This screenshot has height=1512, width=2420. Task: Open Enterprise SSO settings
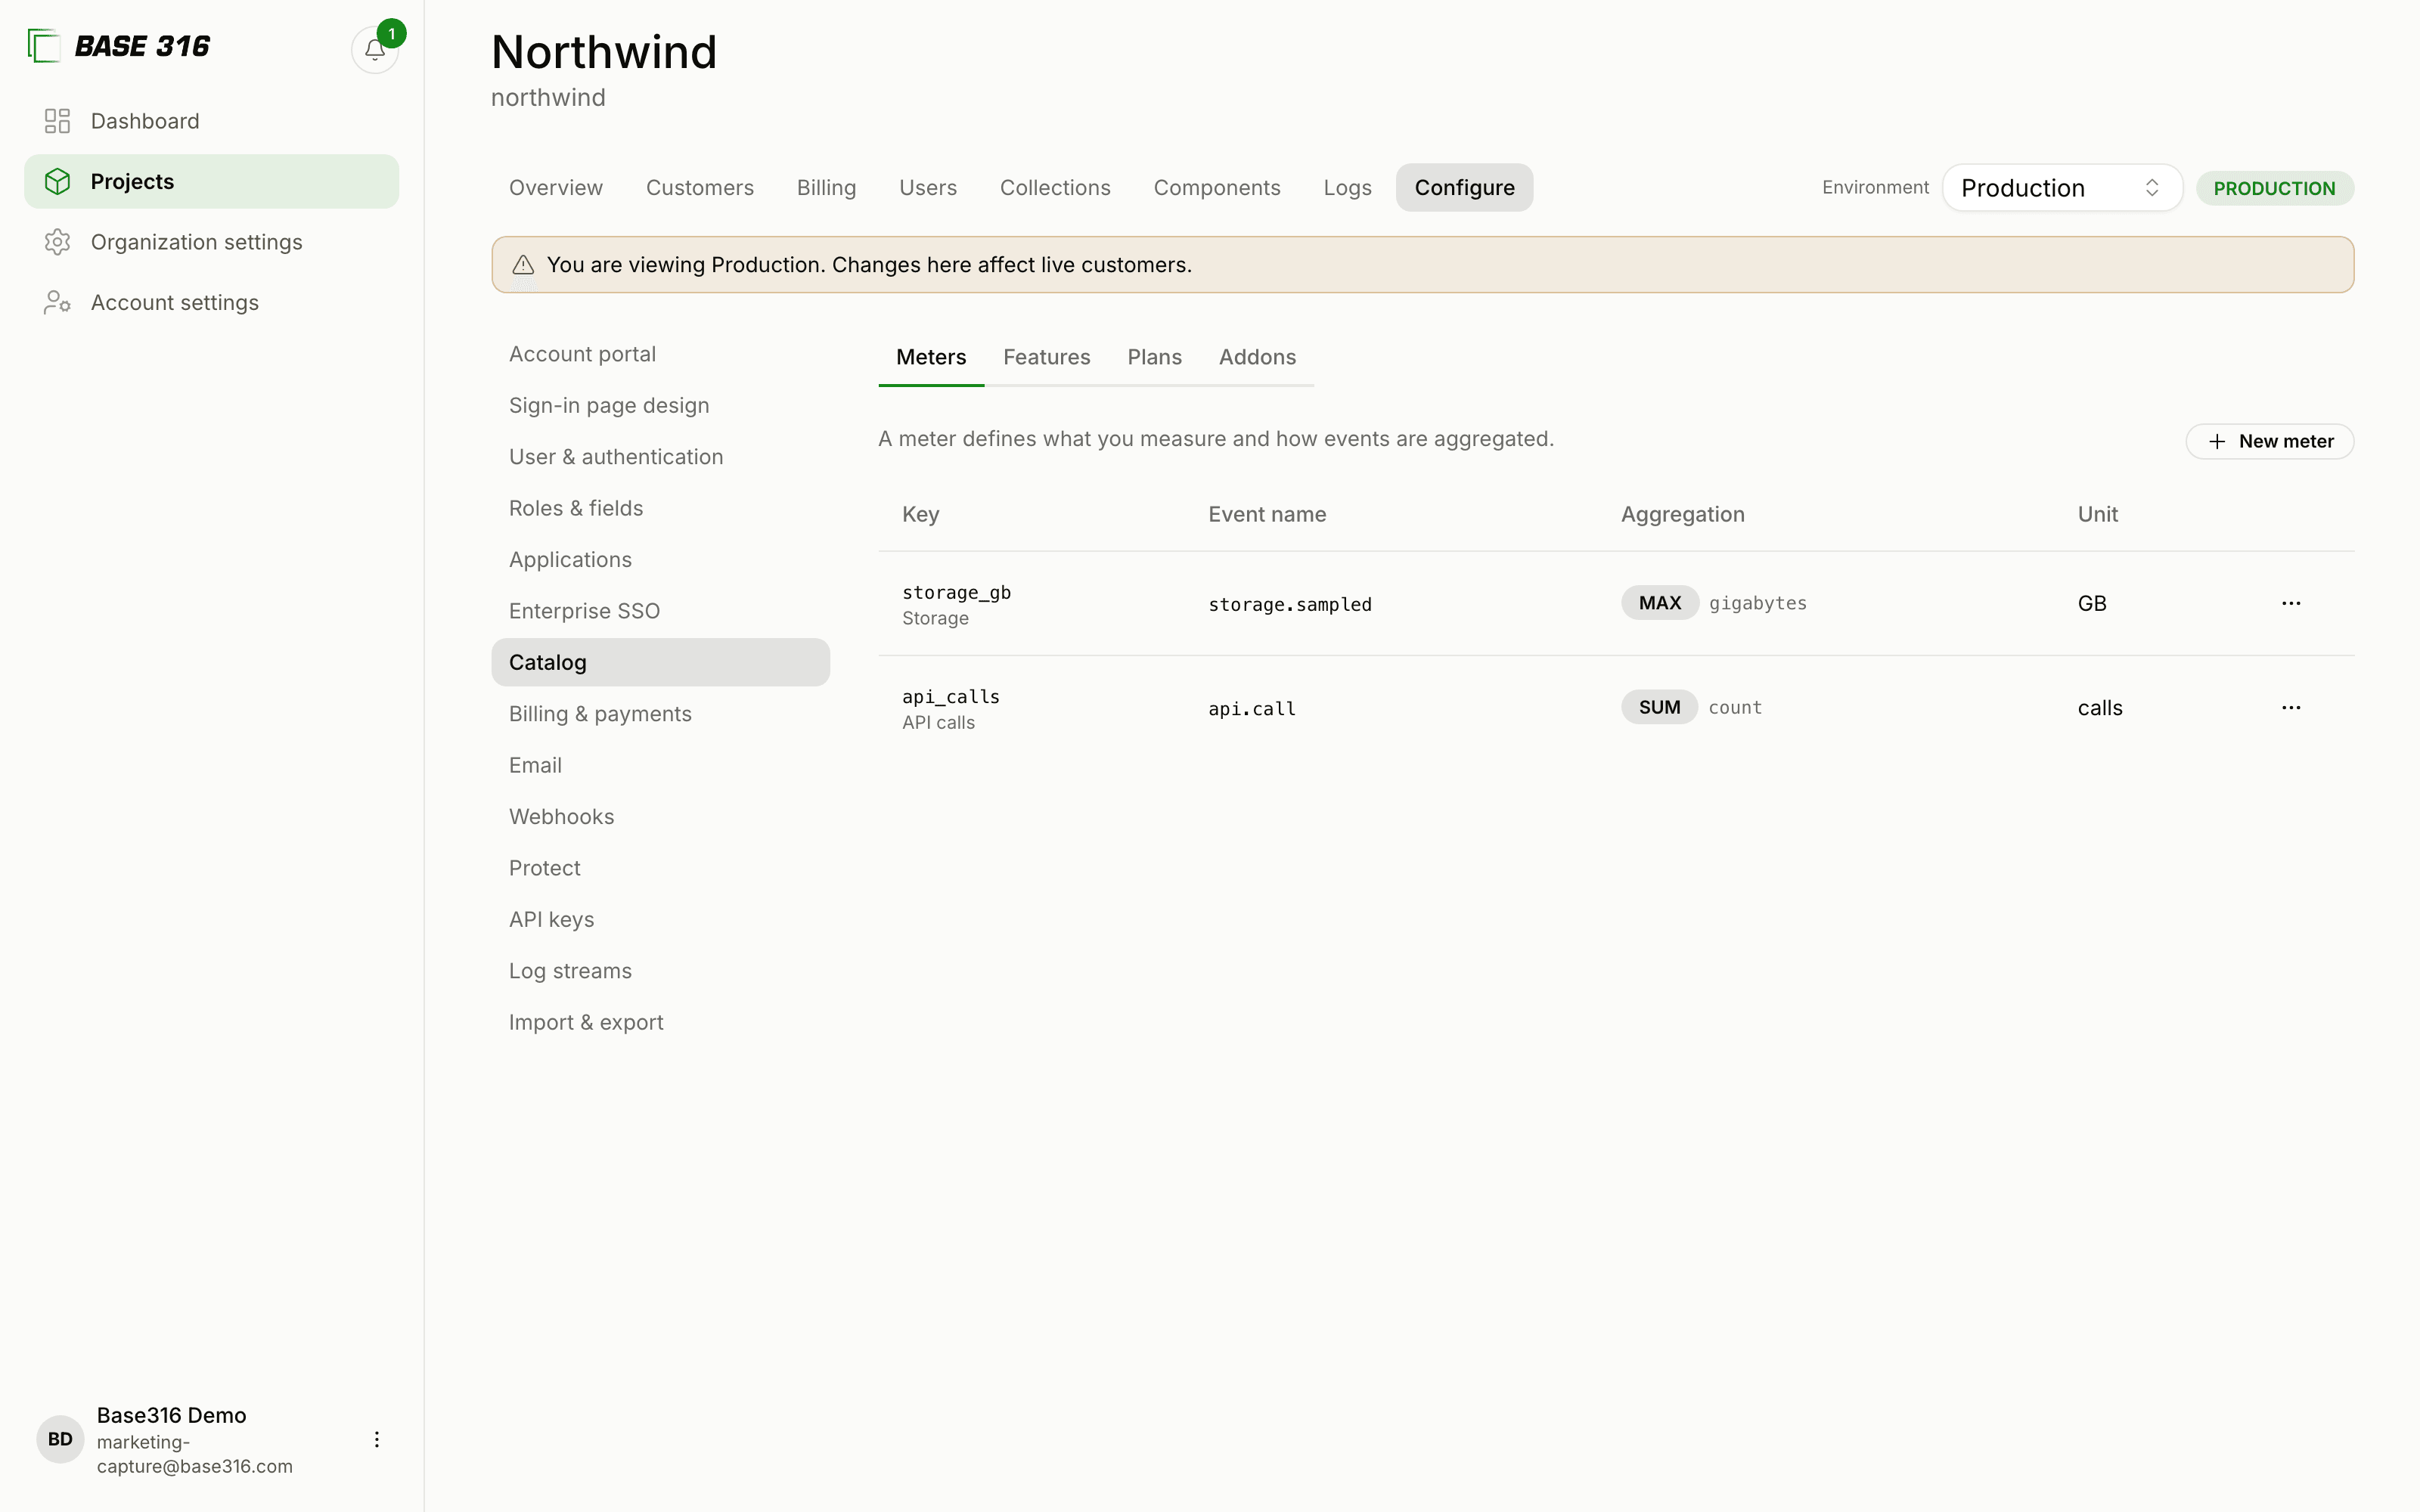(x=660, y=611)
